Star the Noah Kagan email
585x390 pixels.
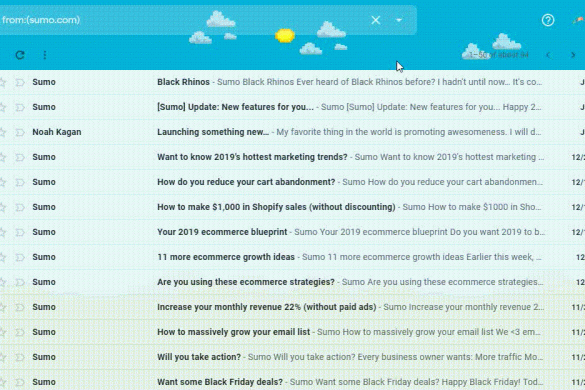pyautogui.click(x=2, y=132)
